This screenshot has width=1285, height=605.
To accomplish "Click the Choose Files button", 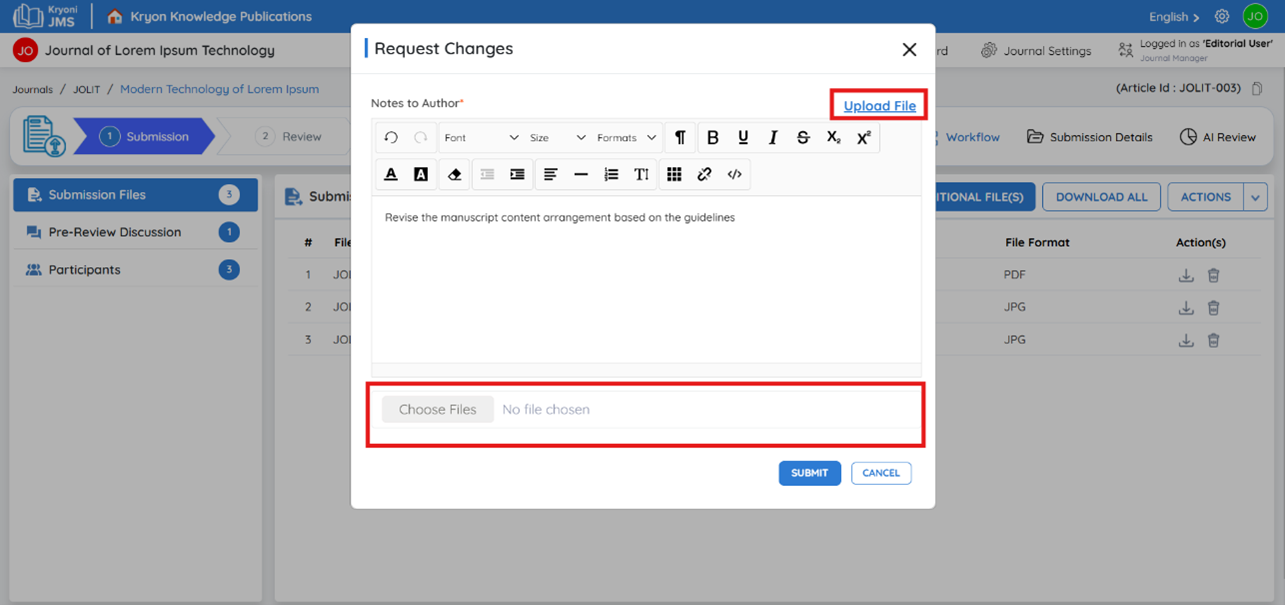I will 438,409.
